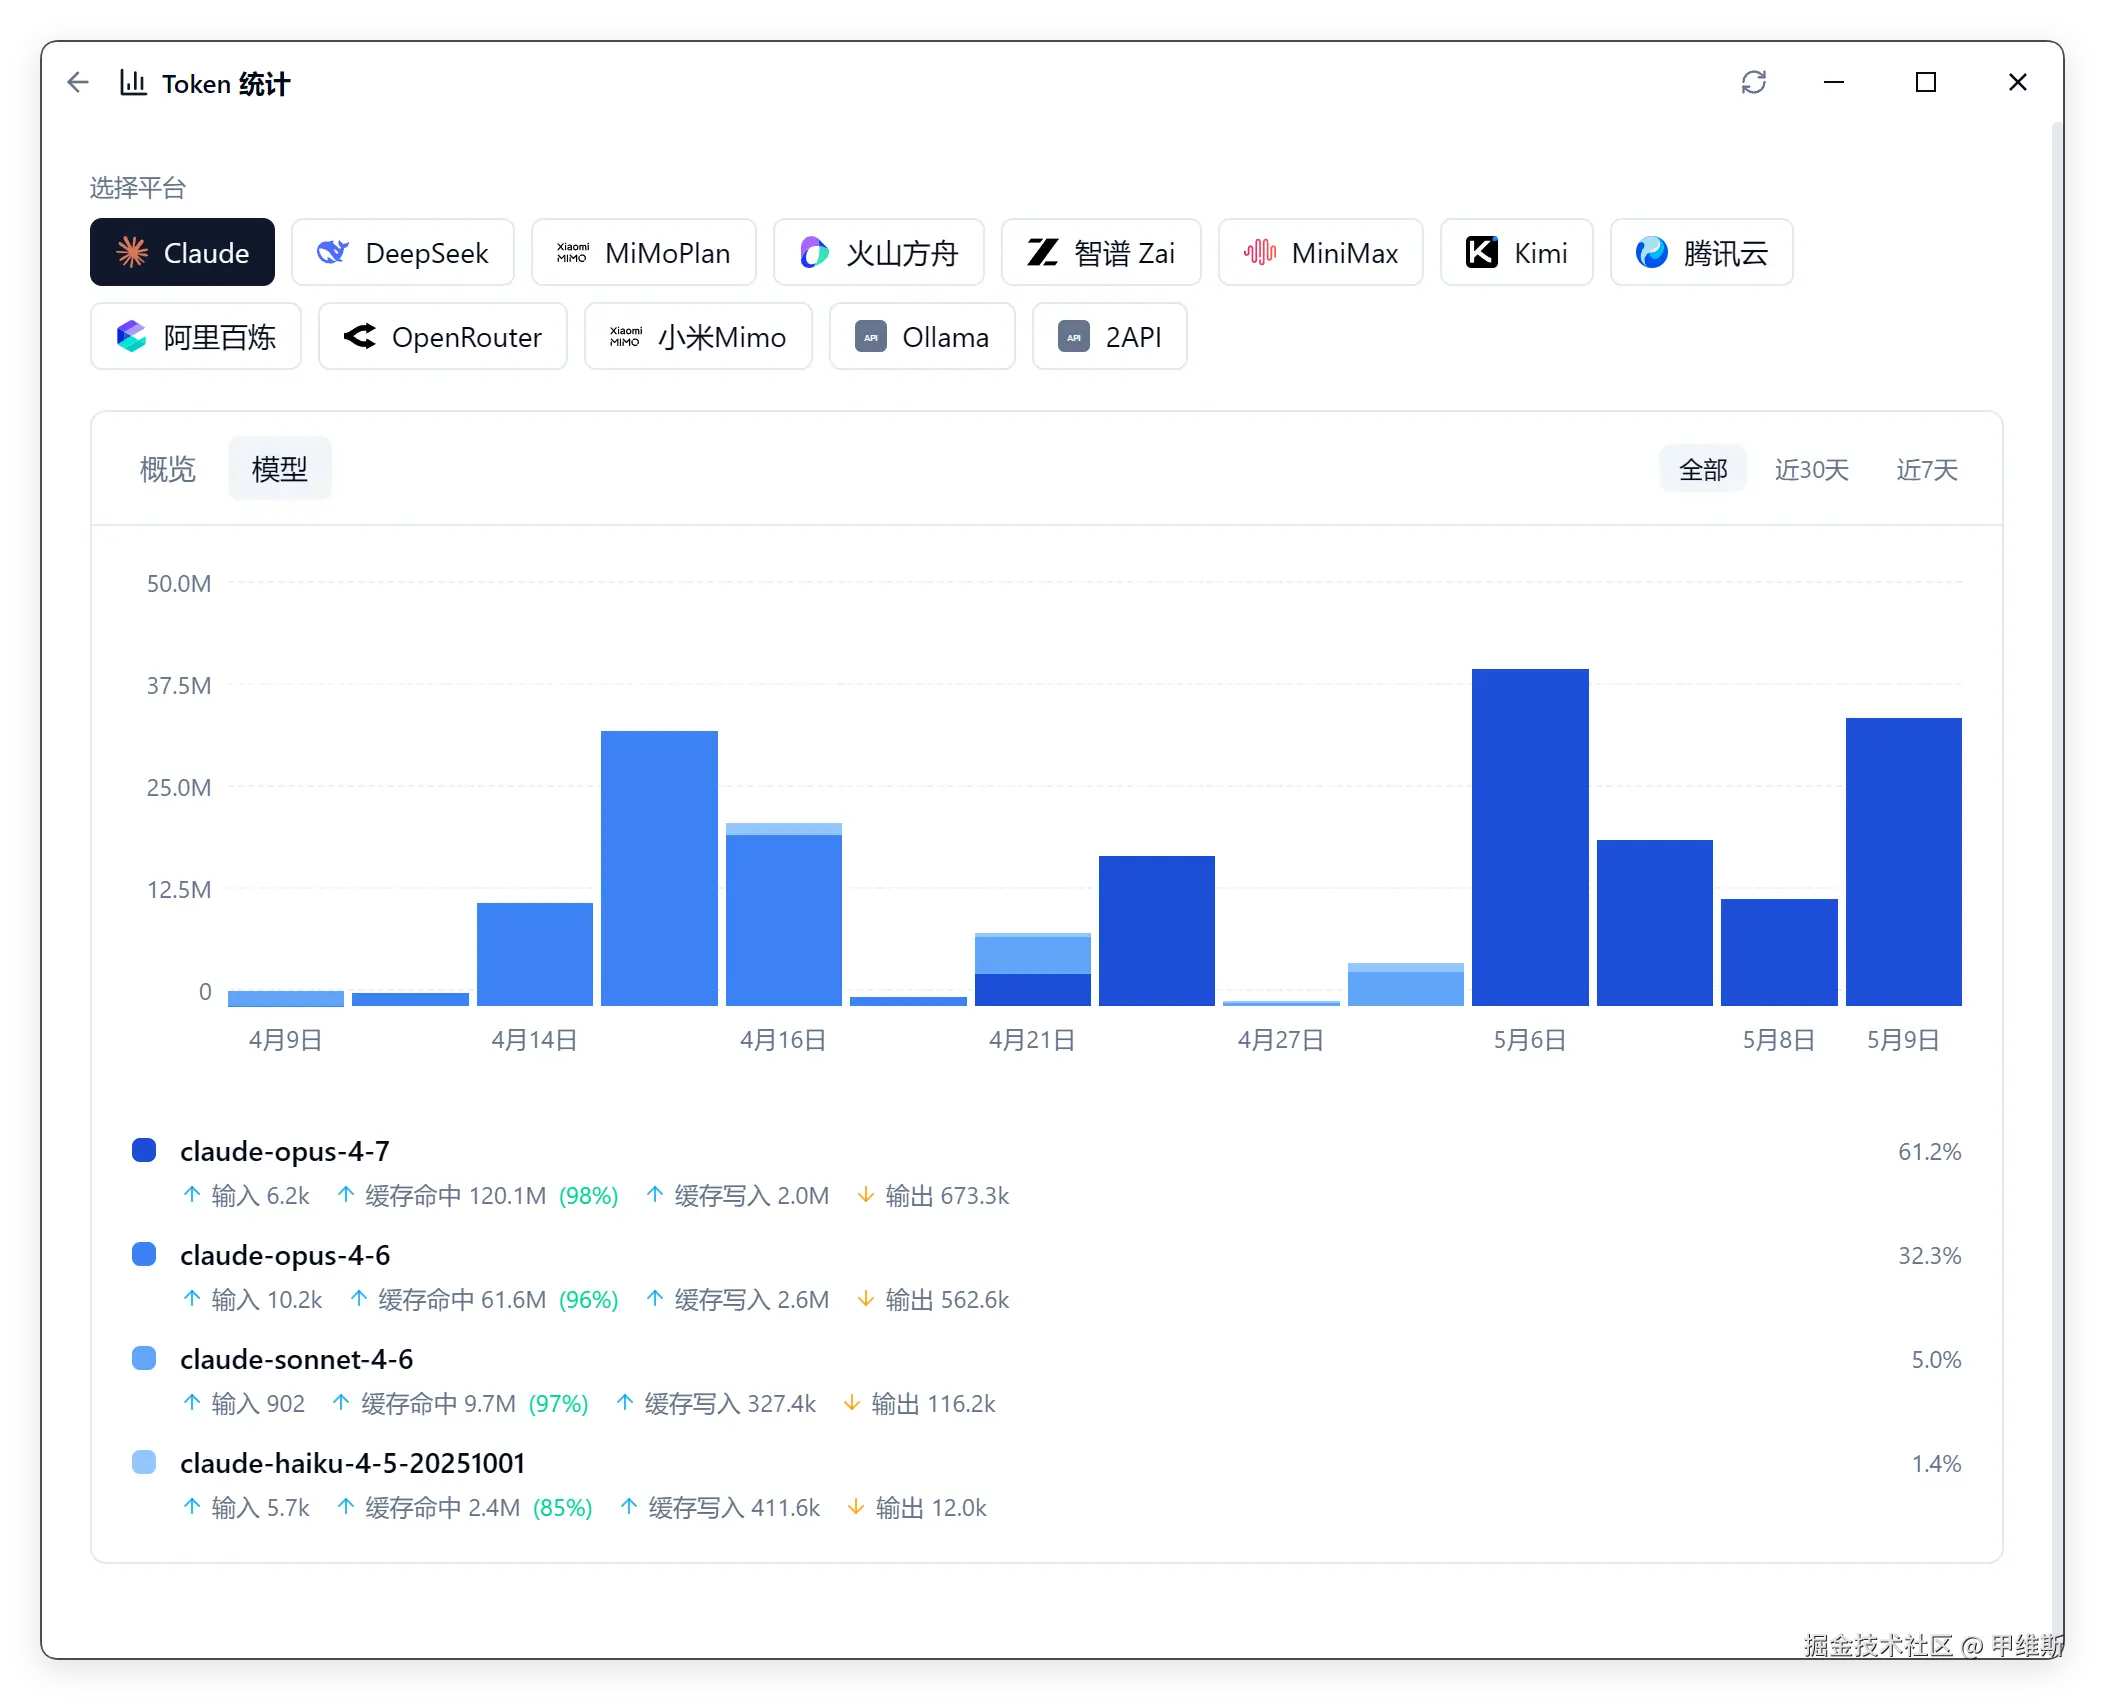This screenshot has height=1700, width=2105.
Task: Click 61.2% share for claude-opus-4-7
Action: coord(1929,1151)
